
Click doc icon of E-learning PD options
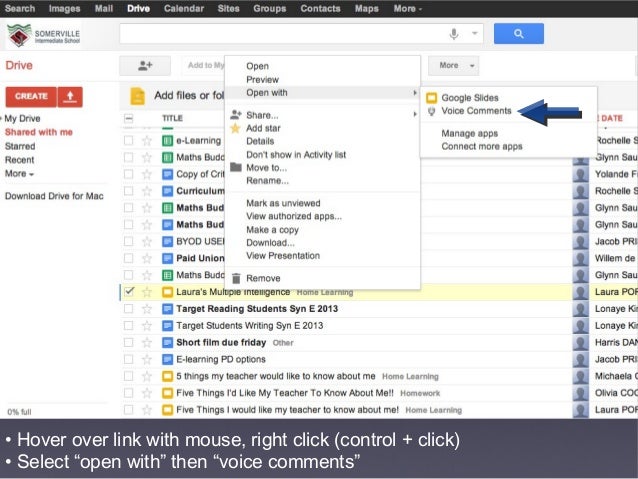pos(167,359)
